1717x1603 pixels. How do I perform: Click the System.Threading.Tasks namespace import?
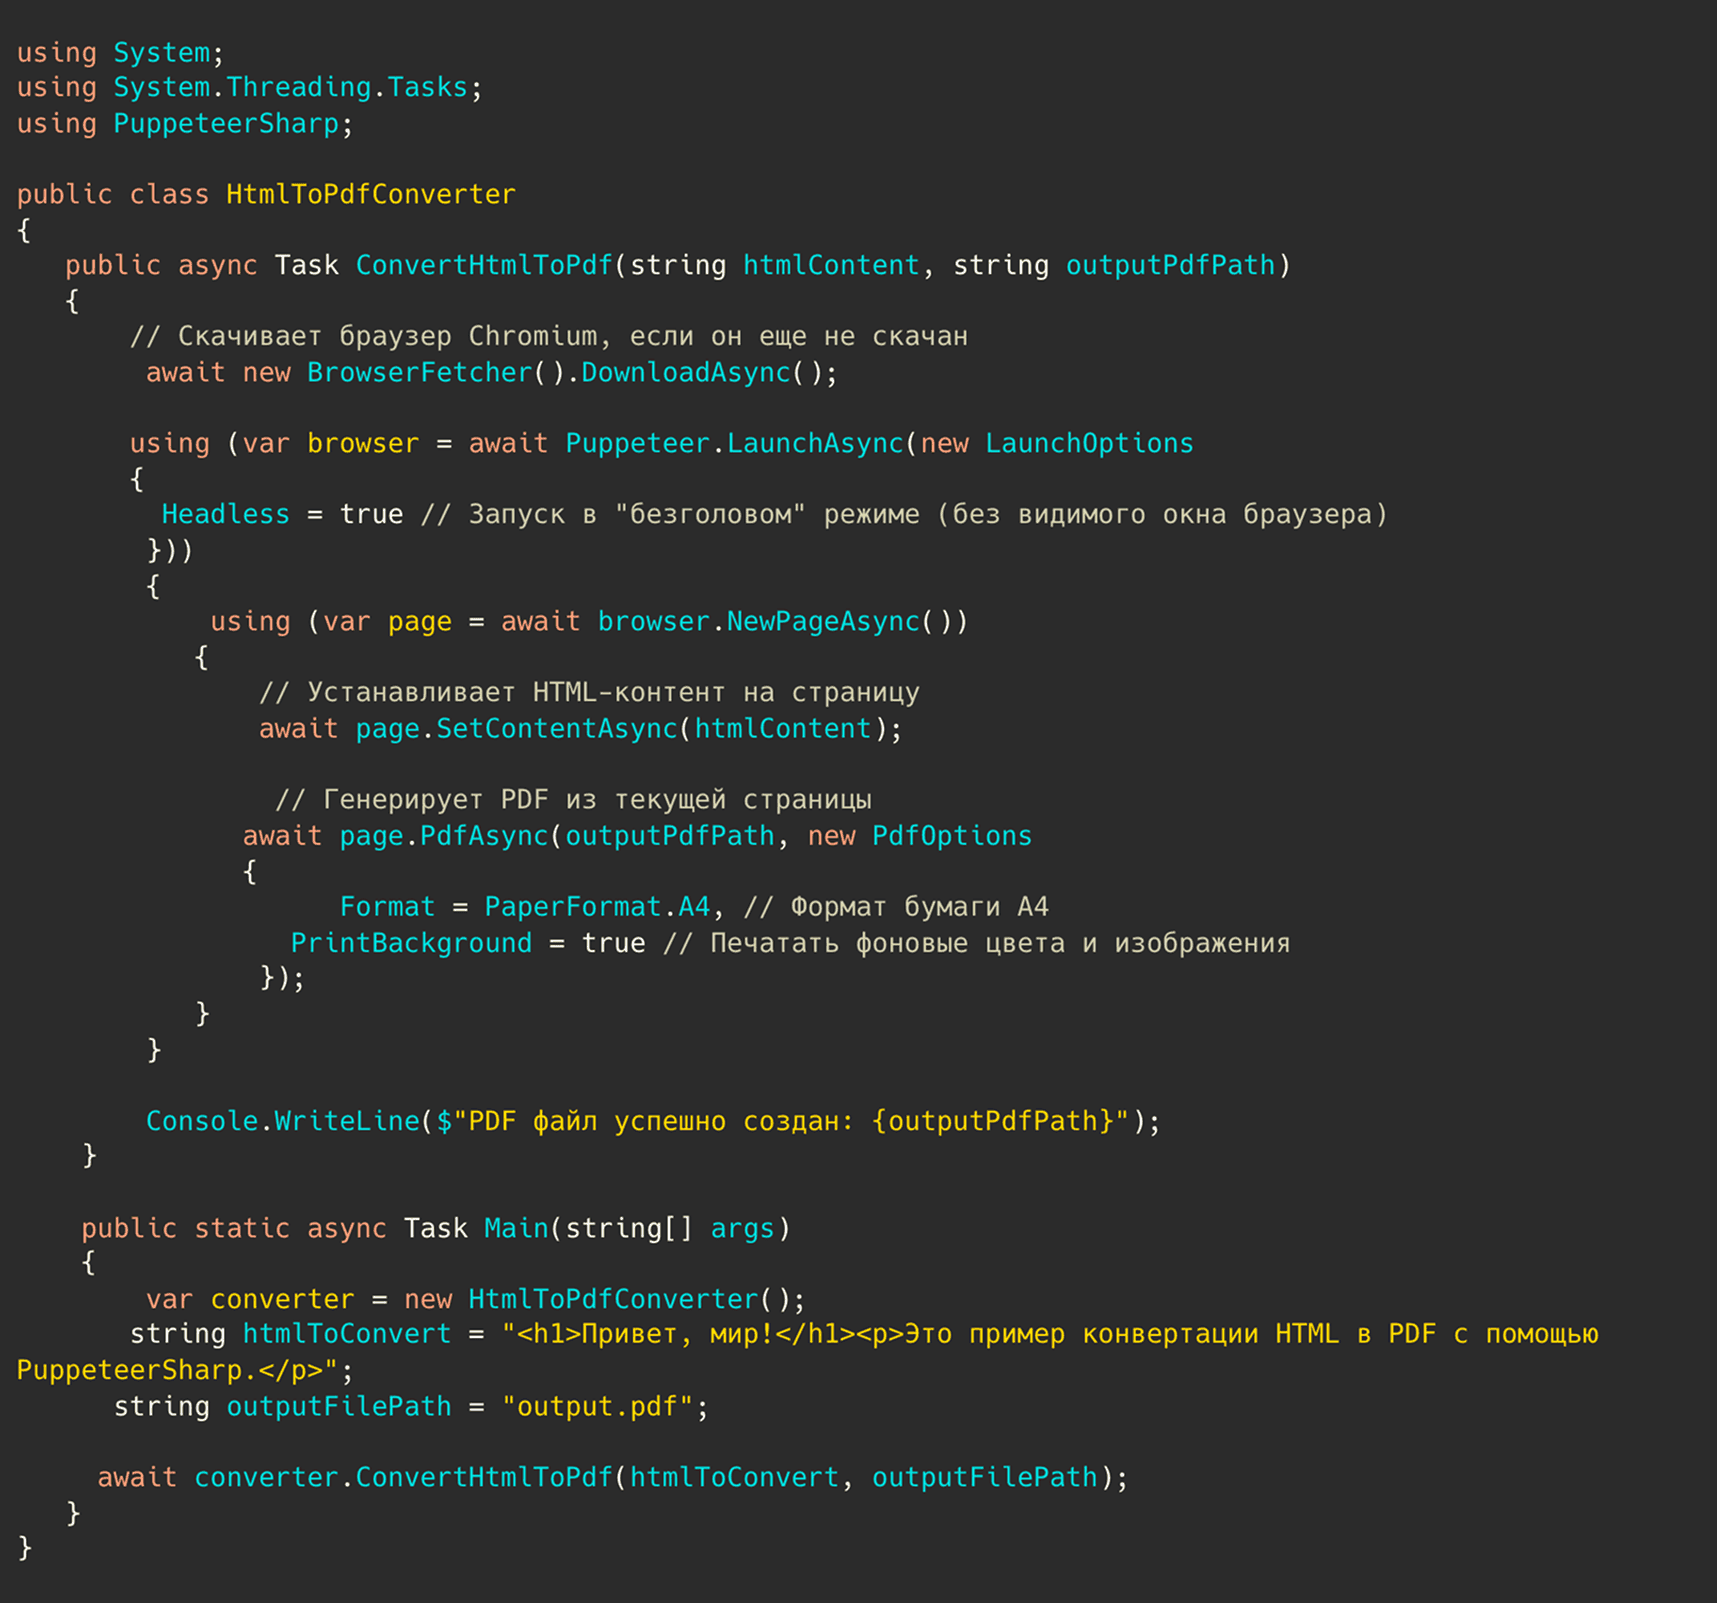tap(290, 88)
